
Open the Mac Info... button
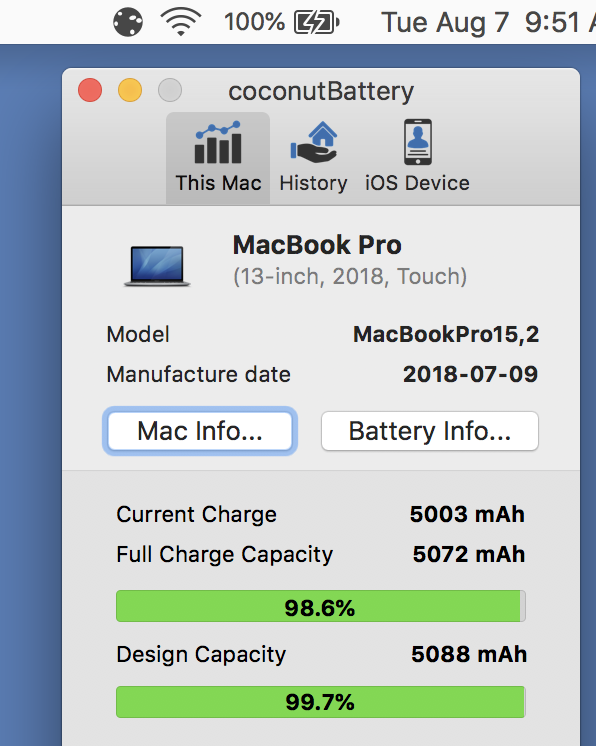coord(200,431)
